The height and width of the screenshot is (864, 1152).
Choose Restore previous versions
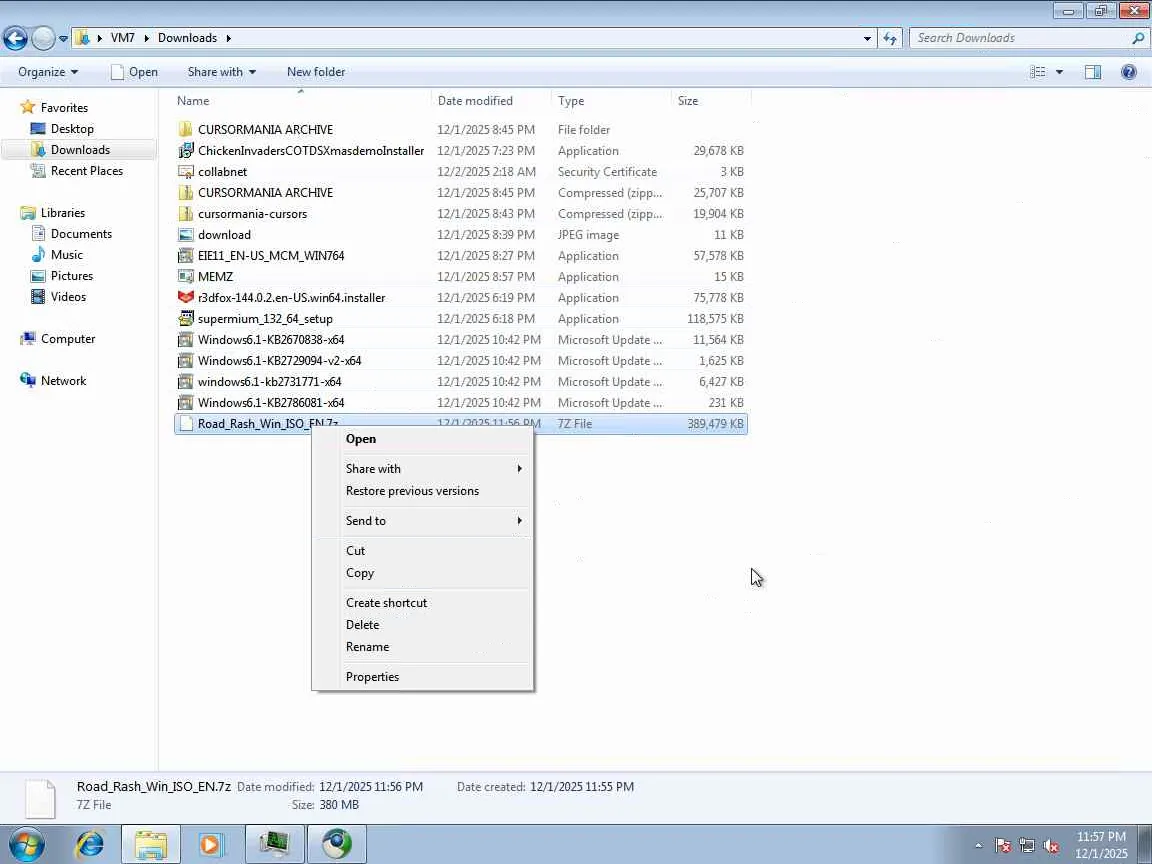pos(422,491)
